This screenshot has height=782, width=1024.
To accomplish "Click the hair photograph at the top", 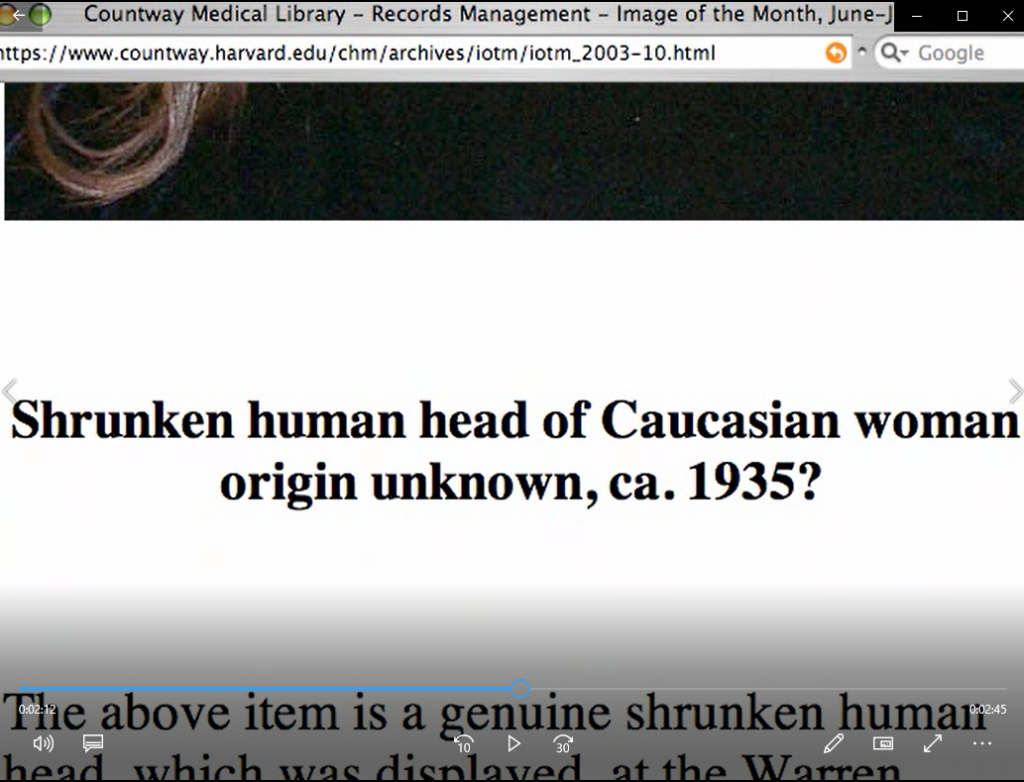I will click(514, 151).
